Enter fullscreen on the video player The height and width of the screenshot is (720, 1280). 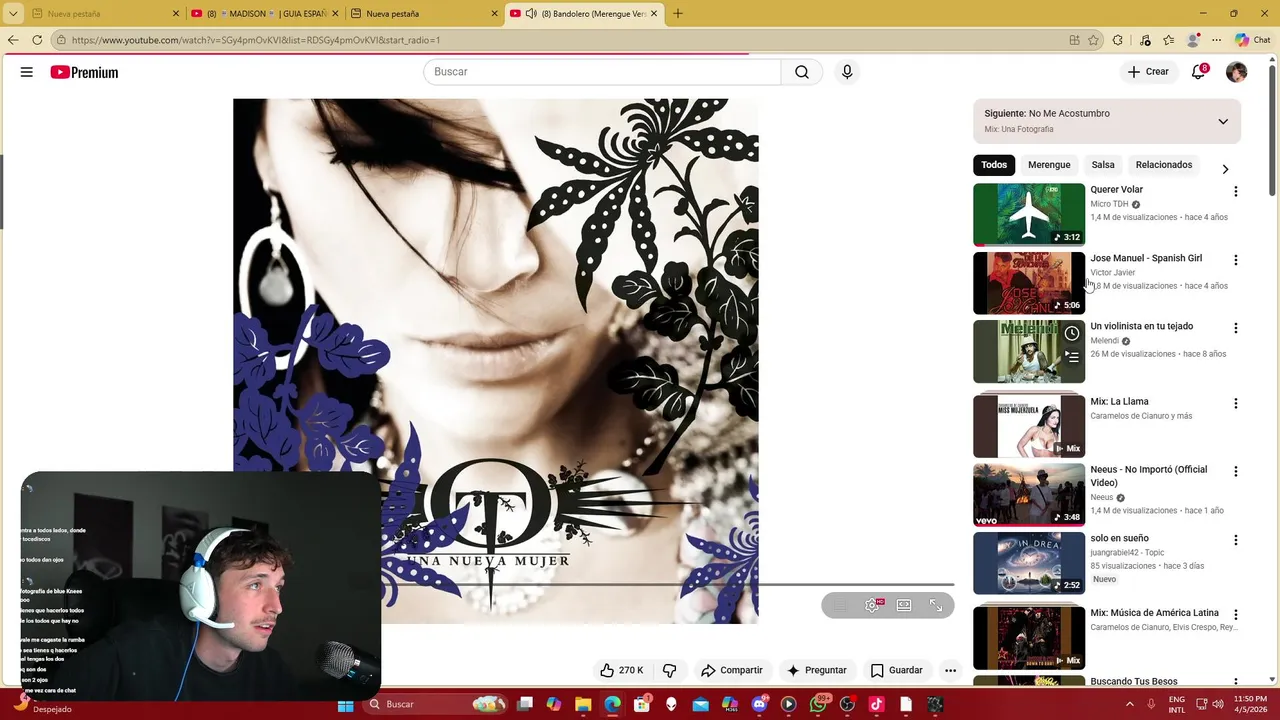936,605
